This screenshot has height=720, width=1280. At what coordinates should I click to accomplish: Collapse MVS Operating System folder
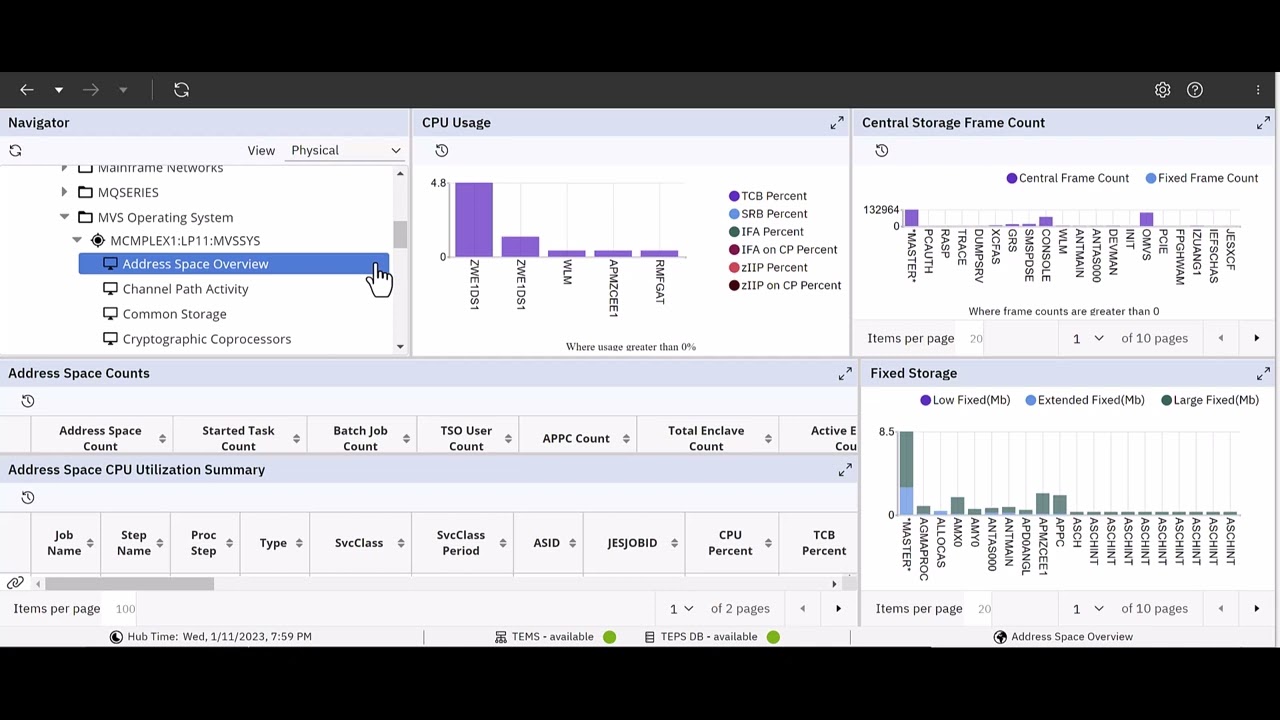pos(64,217)
